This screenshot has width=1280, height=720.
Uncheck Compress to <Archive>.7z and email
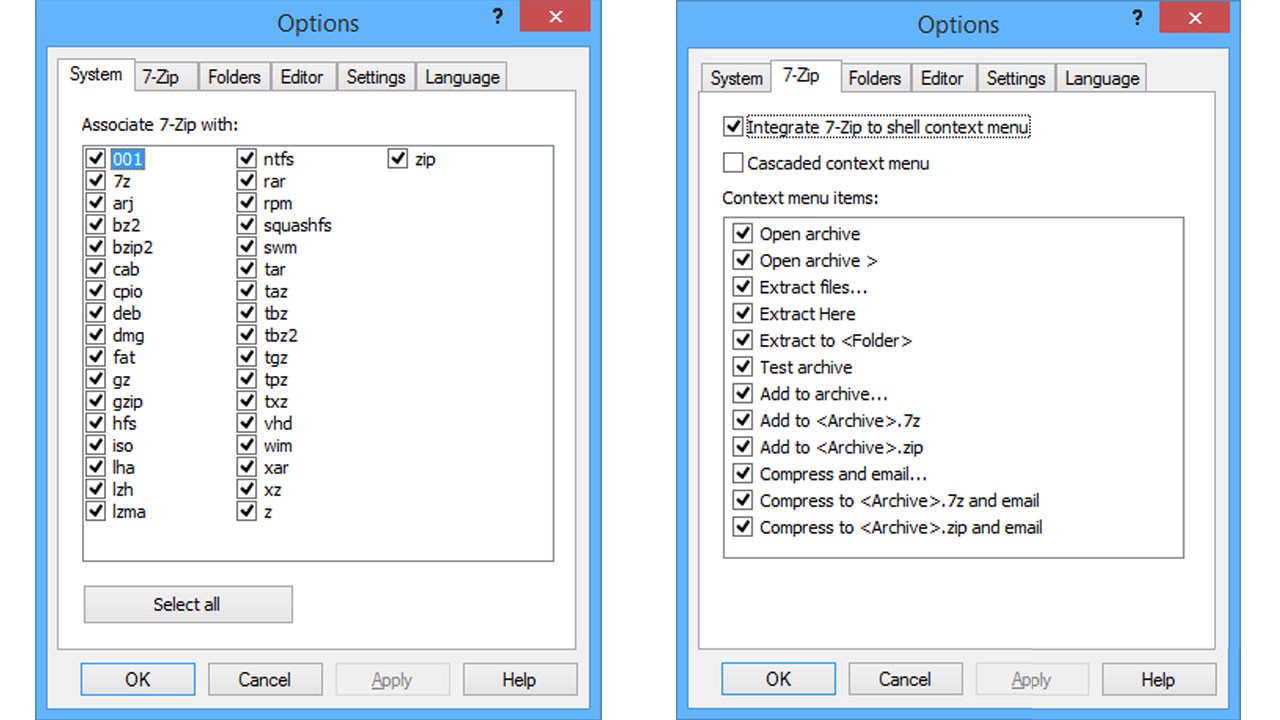[x=742, y=500]
